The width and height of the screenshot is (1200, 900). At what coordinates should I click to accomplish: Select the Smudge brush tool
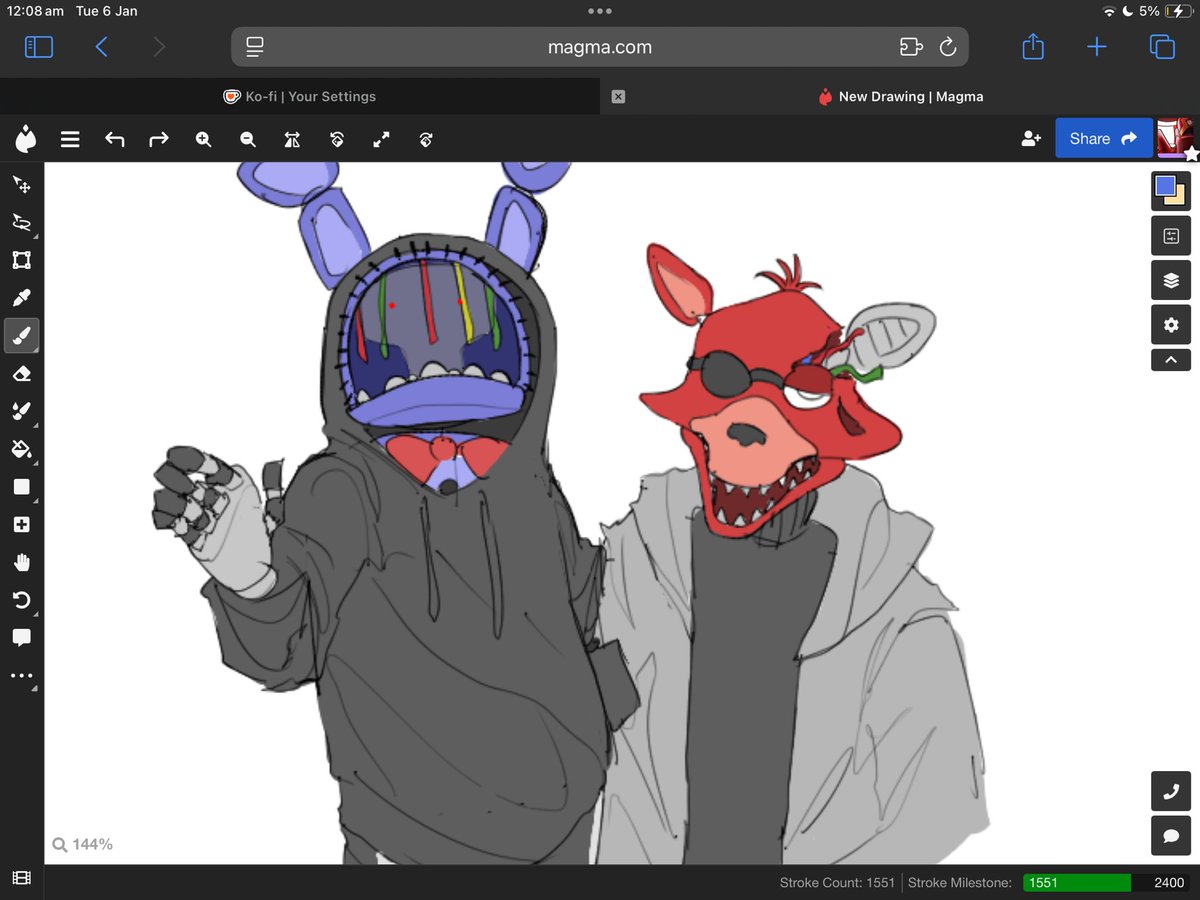pos(21,411)
